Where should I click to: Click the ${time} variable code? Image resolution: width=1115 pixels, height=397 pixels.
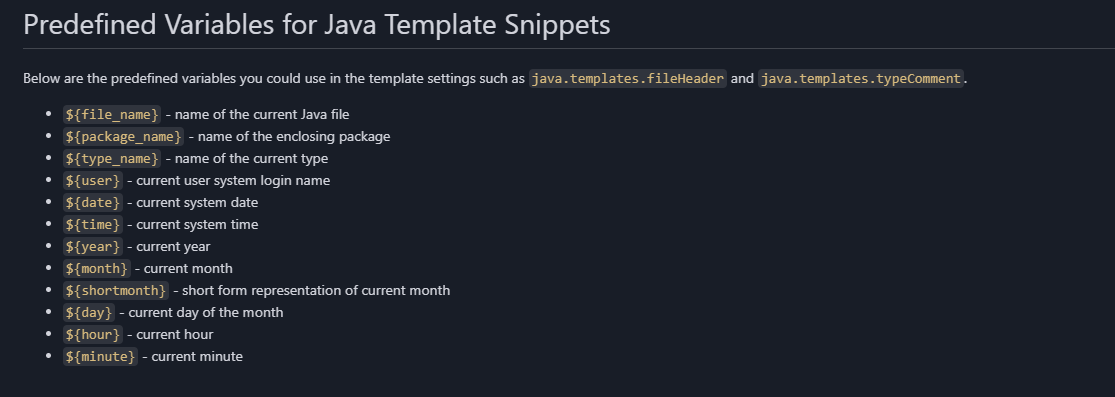(92, 225)
